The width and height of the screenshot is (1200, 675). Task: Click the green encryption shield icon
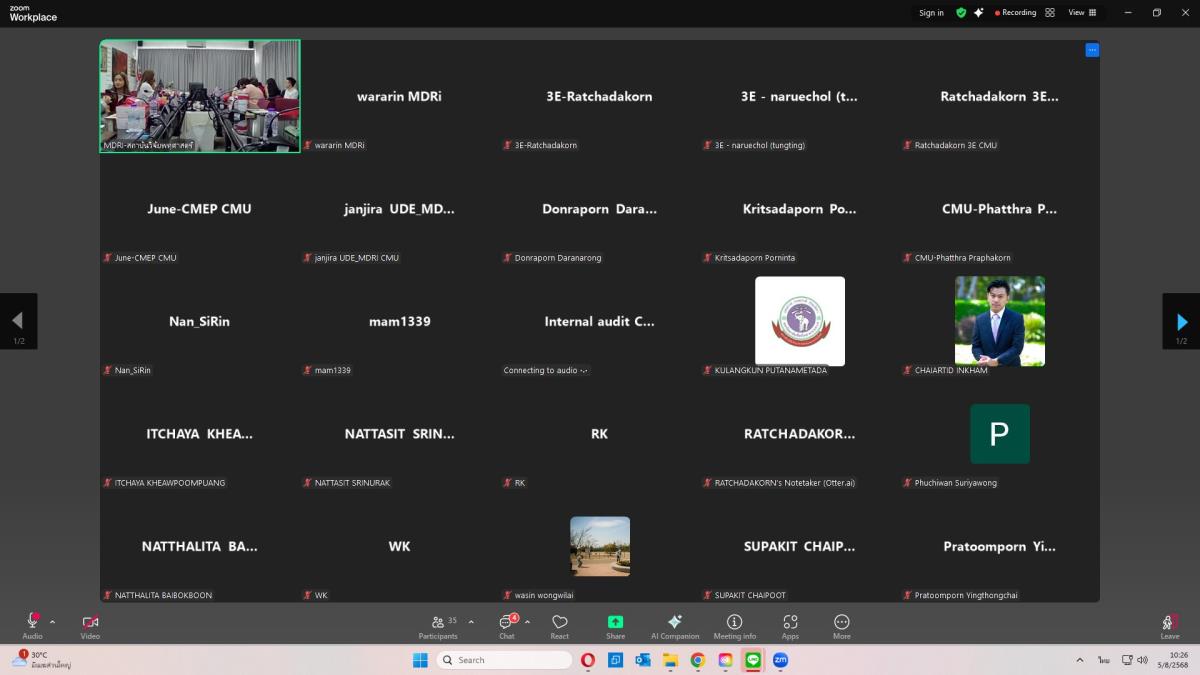click(961, 13)
